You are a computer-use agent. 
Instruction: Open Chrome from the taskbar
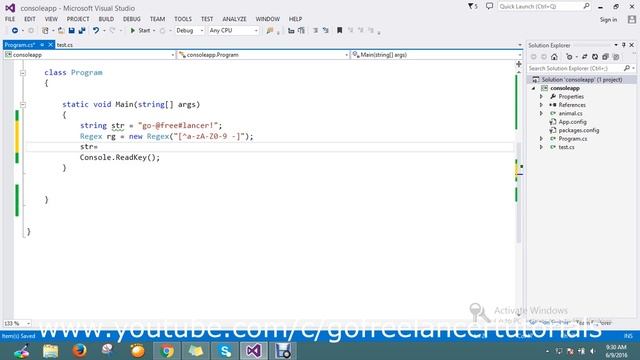[x=167, y=351]
